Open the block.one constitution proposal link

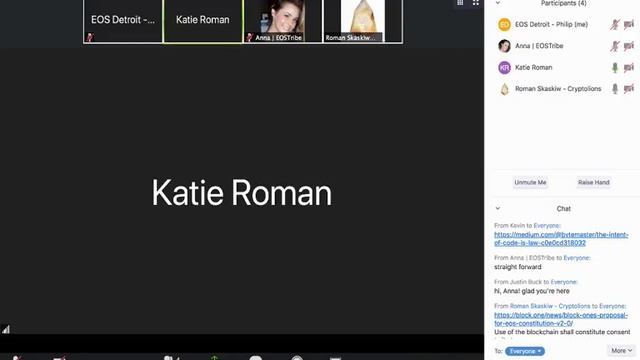[560, 319]
